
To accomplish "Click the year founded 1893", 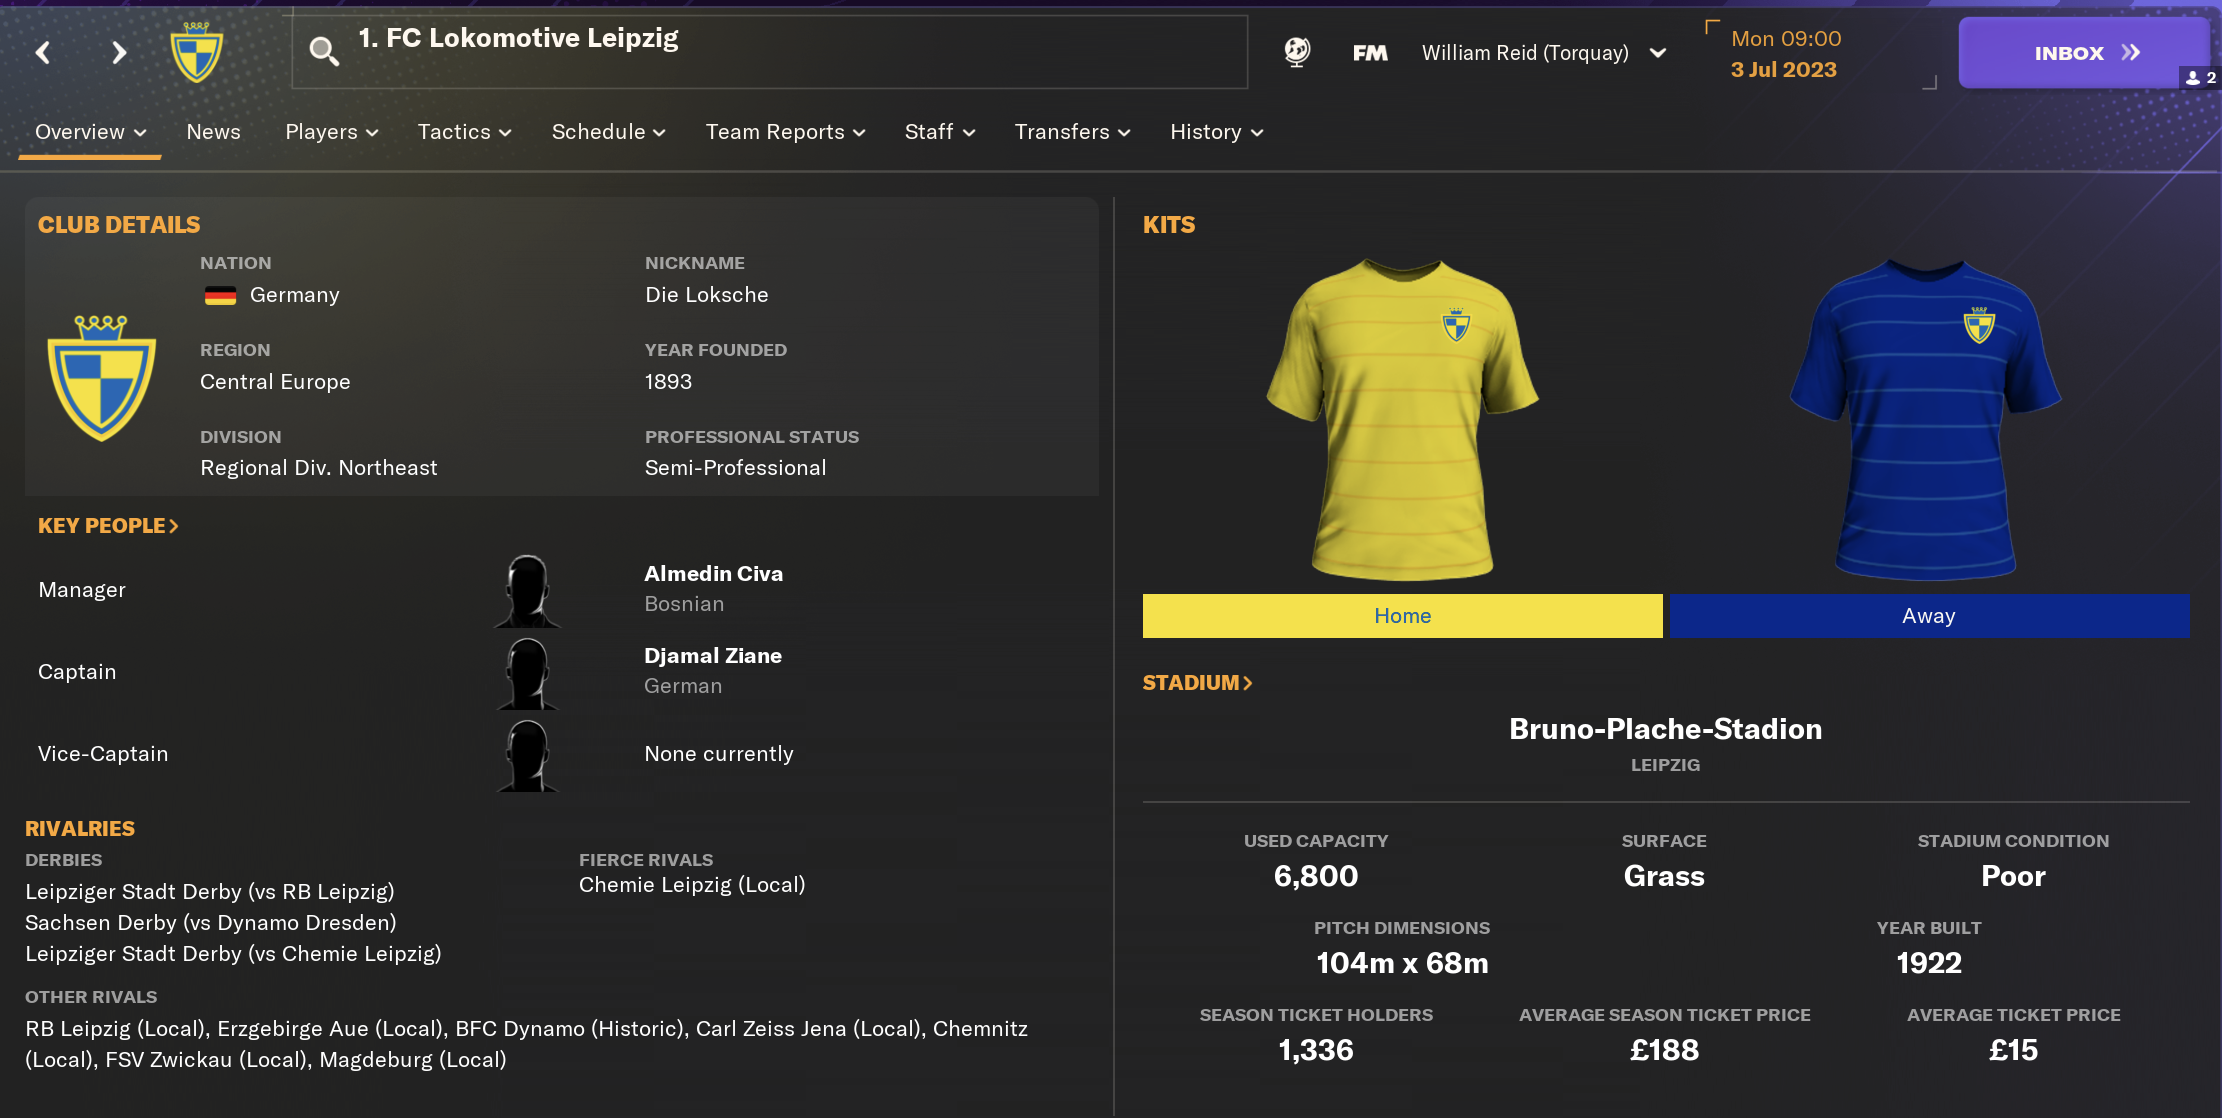I will coord(668,382).
